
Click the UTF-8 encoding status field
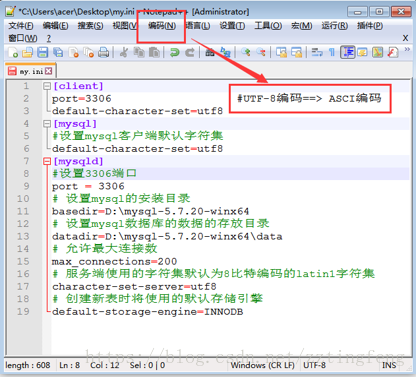pos(314,365)
